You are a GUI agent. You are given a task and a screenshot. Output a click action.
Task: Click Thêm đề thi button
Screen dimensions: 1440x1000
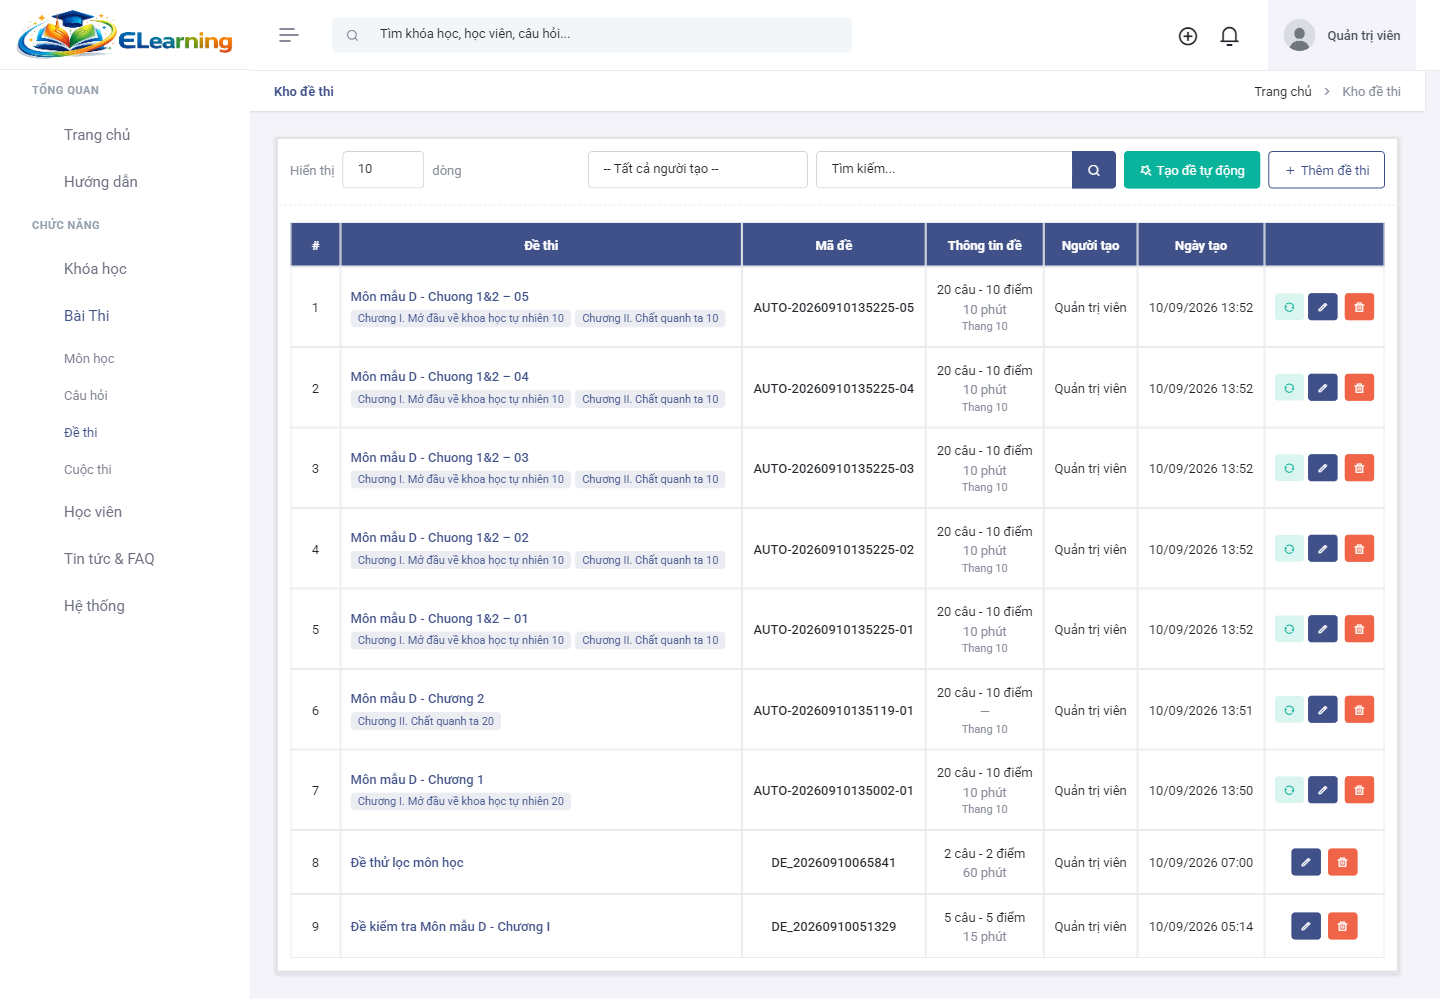1326,170
